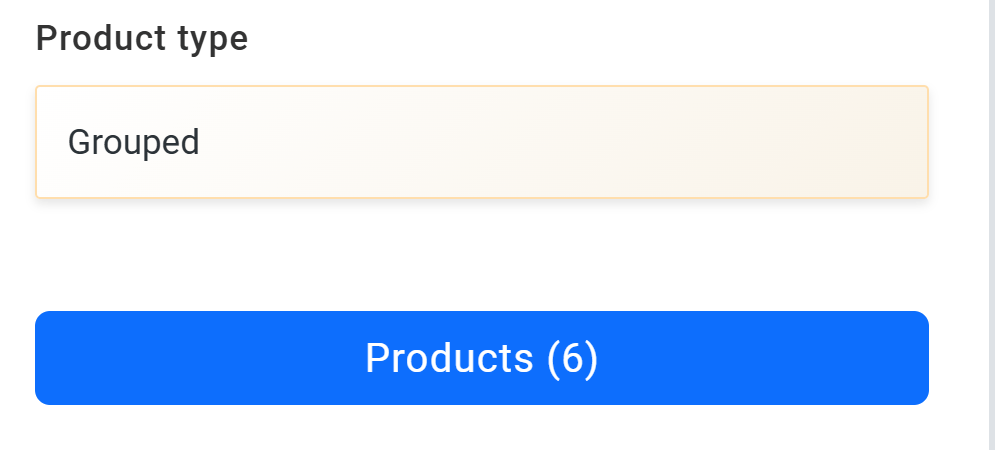
Task: Activate the Grouped selection field
Action: pos(482,142)
